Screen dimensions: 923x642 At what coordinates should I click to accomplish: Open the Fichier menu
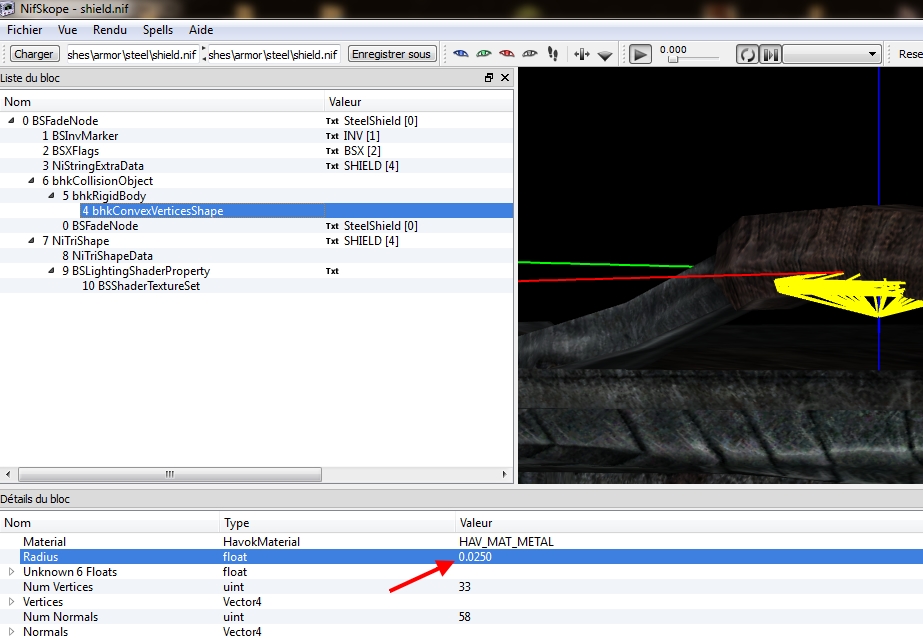coord(25,30)
